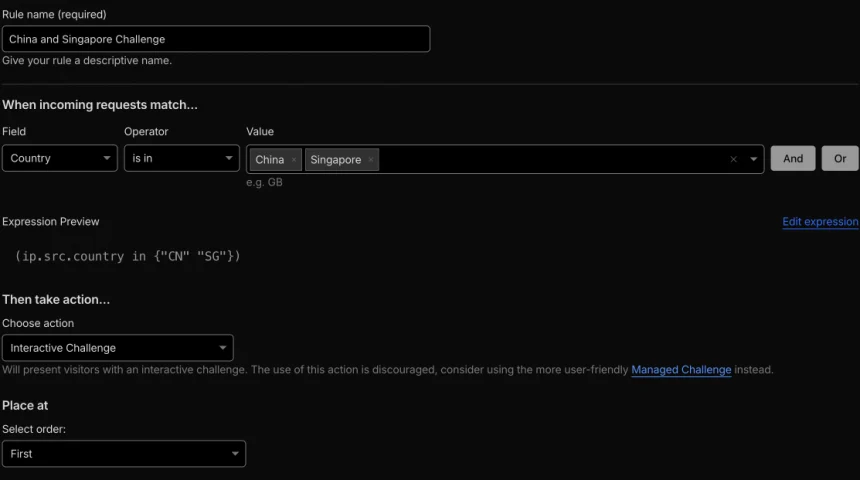Click empty space in Value input box

[x=550, y=159]
